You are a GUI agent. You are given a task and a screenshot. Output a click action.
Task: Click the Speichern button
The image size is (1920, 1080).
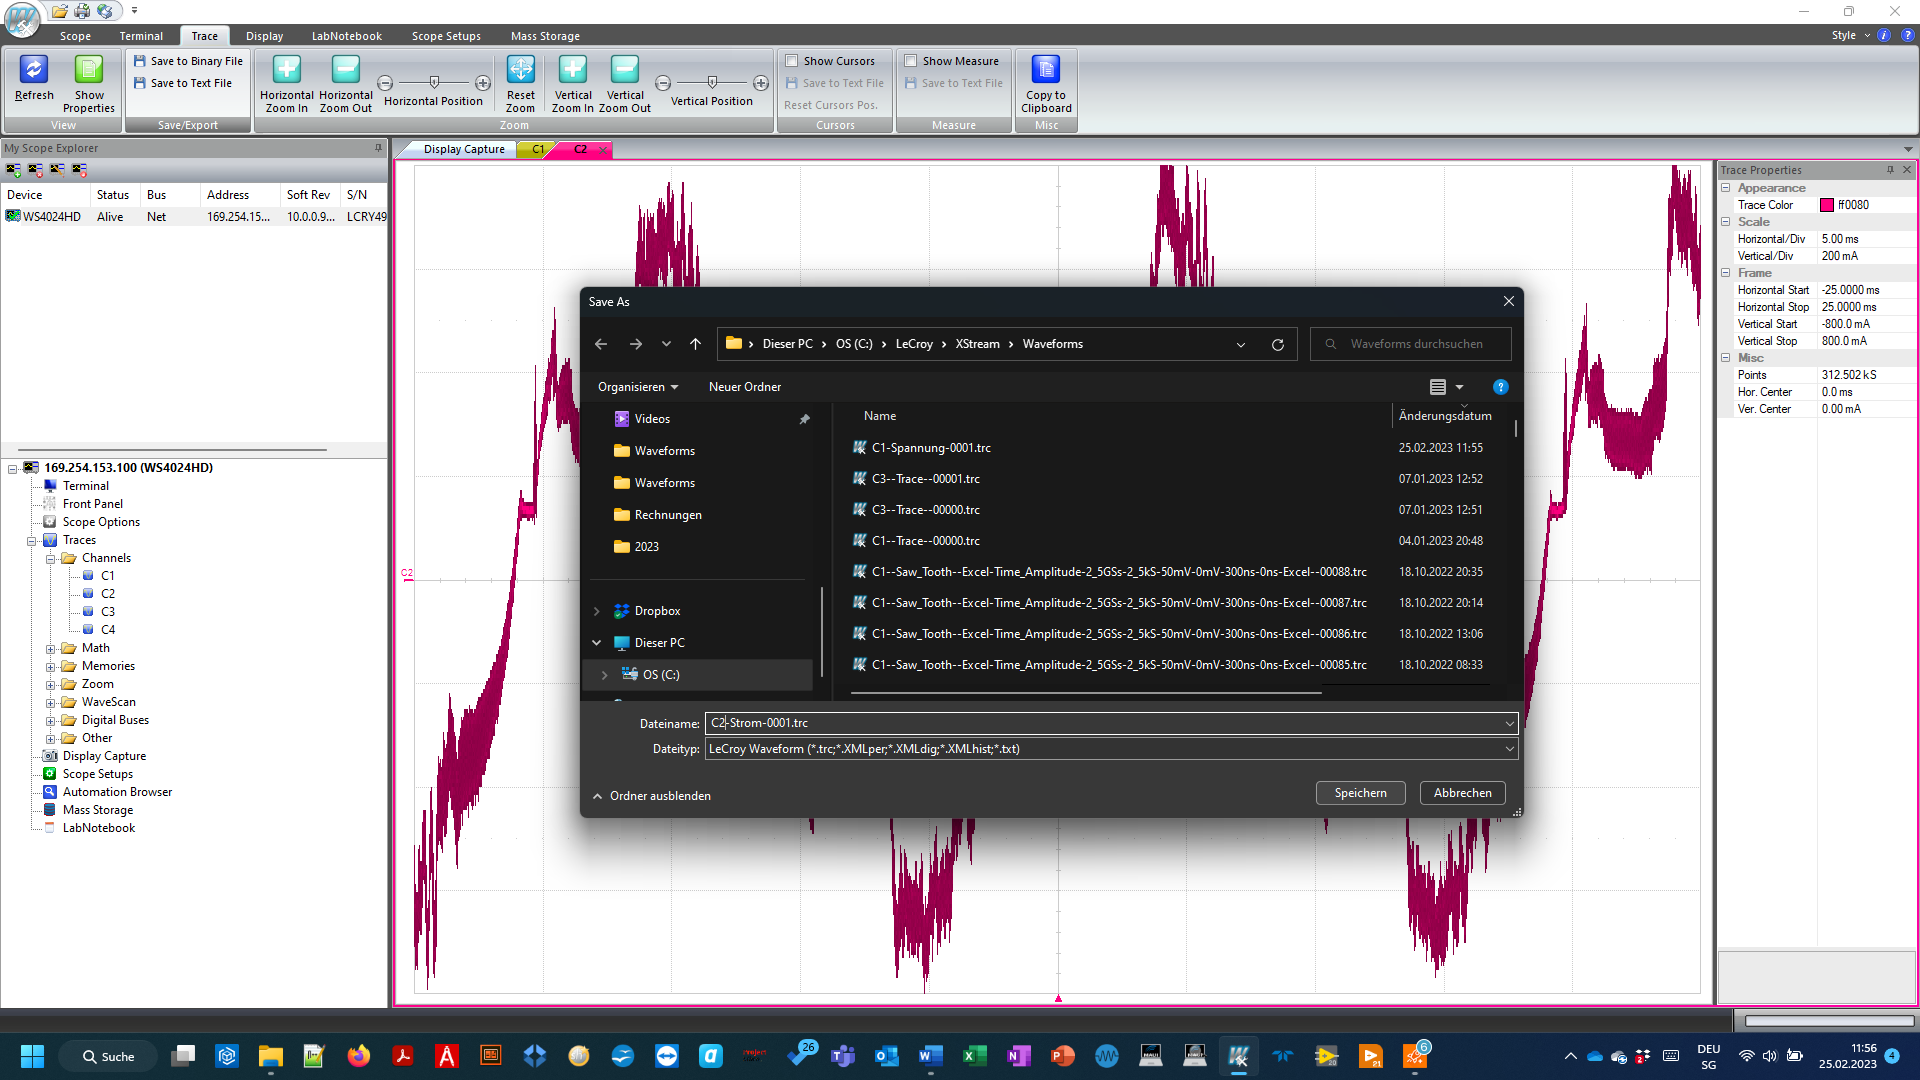point(1360,793)
